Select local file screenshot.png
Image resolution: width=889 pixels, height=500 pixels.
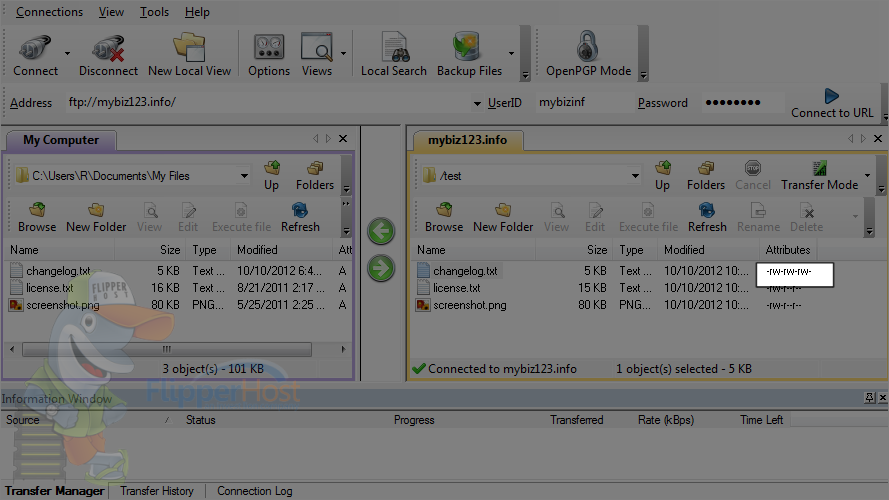coord(62,305)
